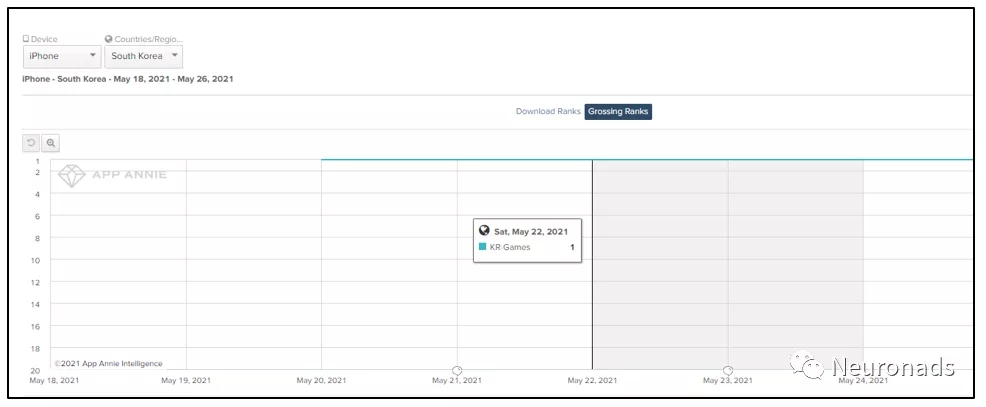Click the magnifier zoom icon above chart
This screenshot has height=407, width=986.
51,143
